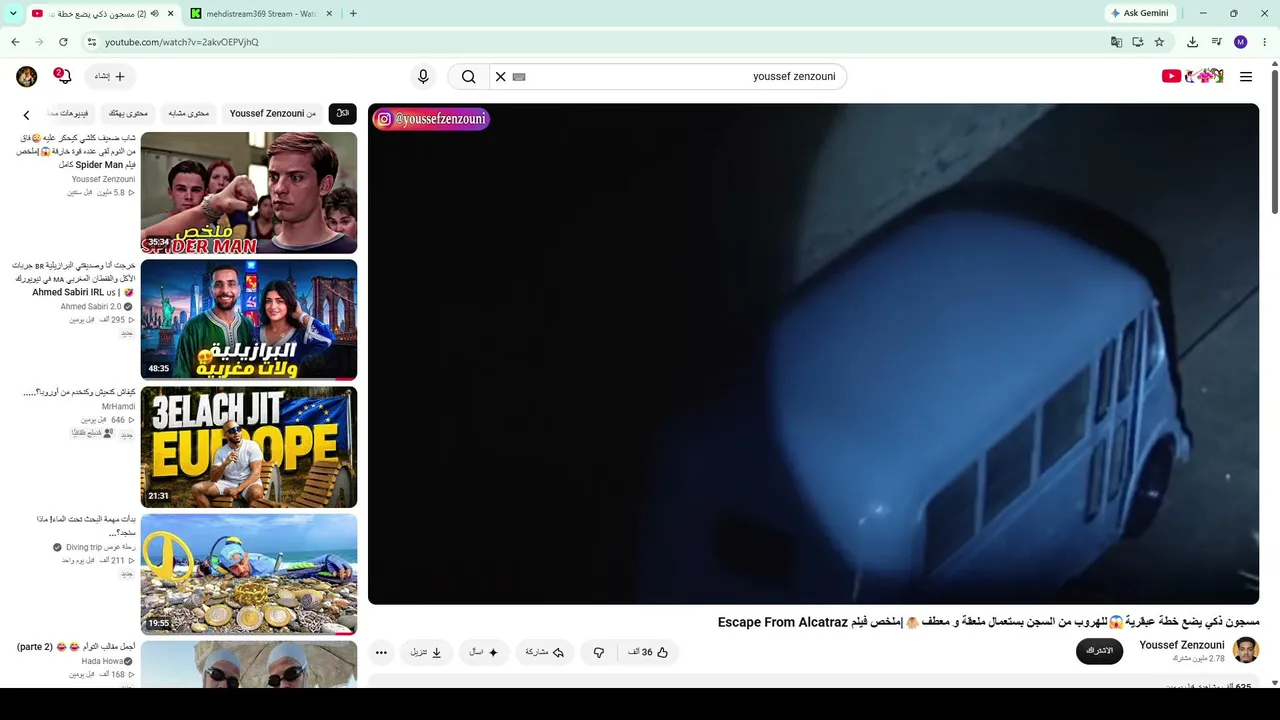Viewport: 1280px width, 720px height.
Task: Open the Youssef Zenzouni channel name link
Action: pyautogui.click(x=1182, y=645)
